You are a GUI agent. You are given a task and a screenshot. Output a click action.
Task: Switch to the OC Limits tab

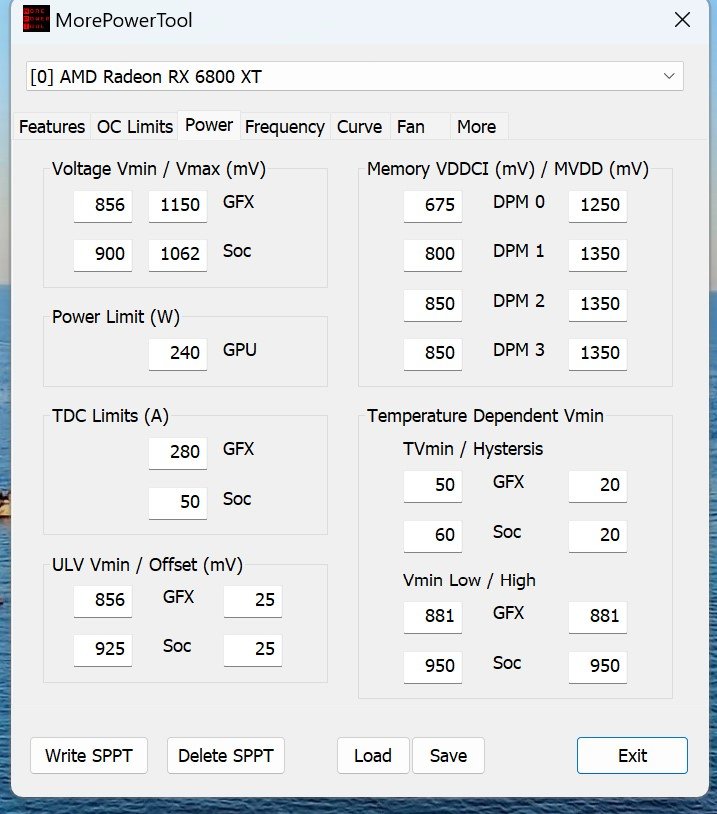(134, 127)
